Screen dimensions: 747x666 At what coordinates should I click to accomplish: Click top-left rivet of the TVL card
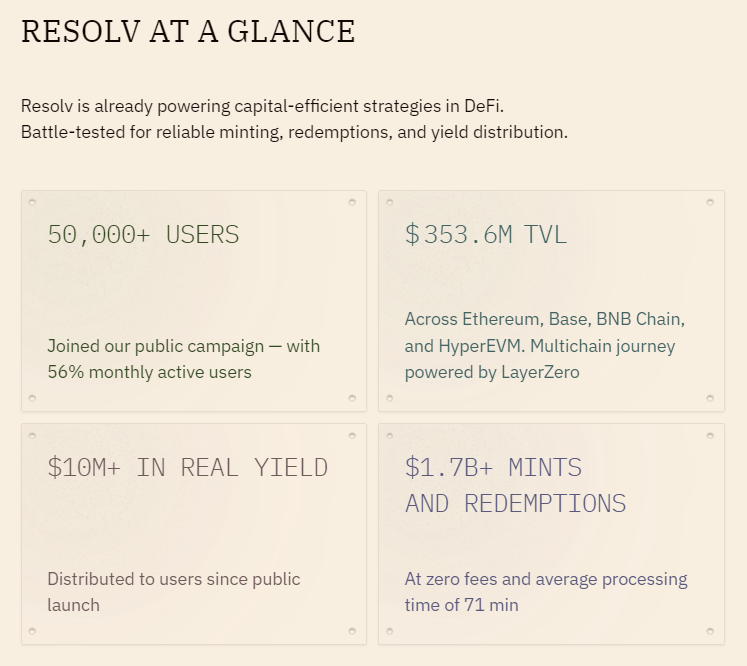pos(390,202)
